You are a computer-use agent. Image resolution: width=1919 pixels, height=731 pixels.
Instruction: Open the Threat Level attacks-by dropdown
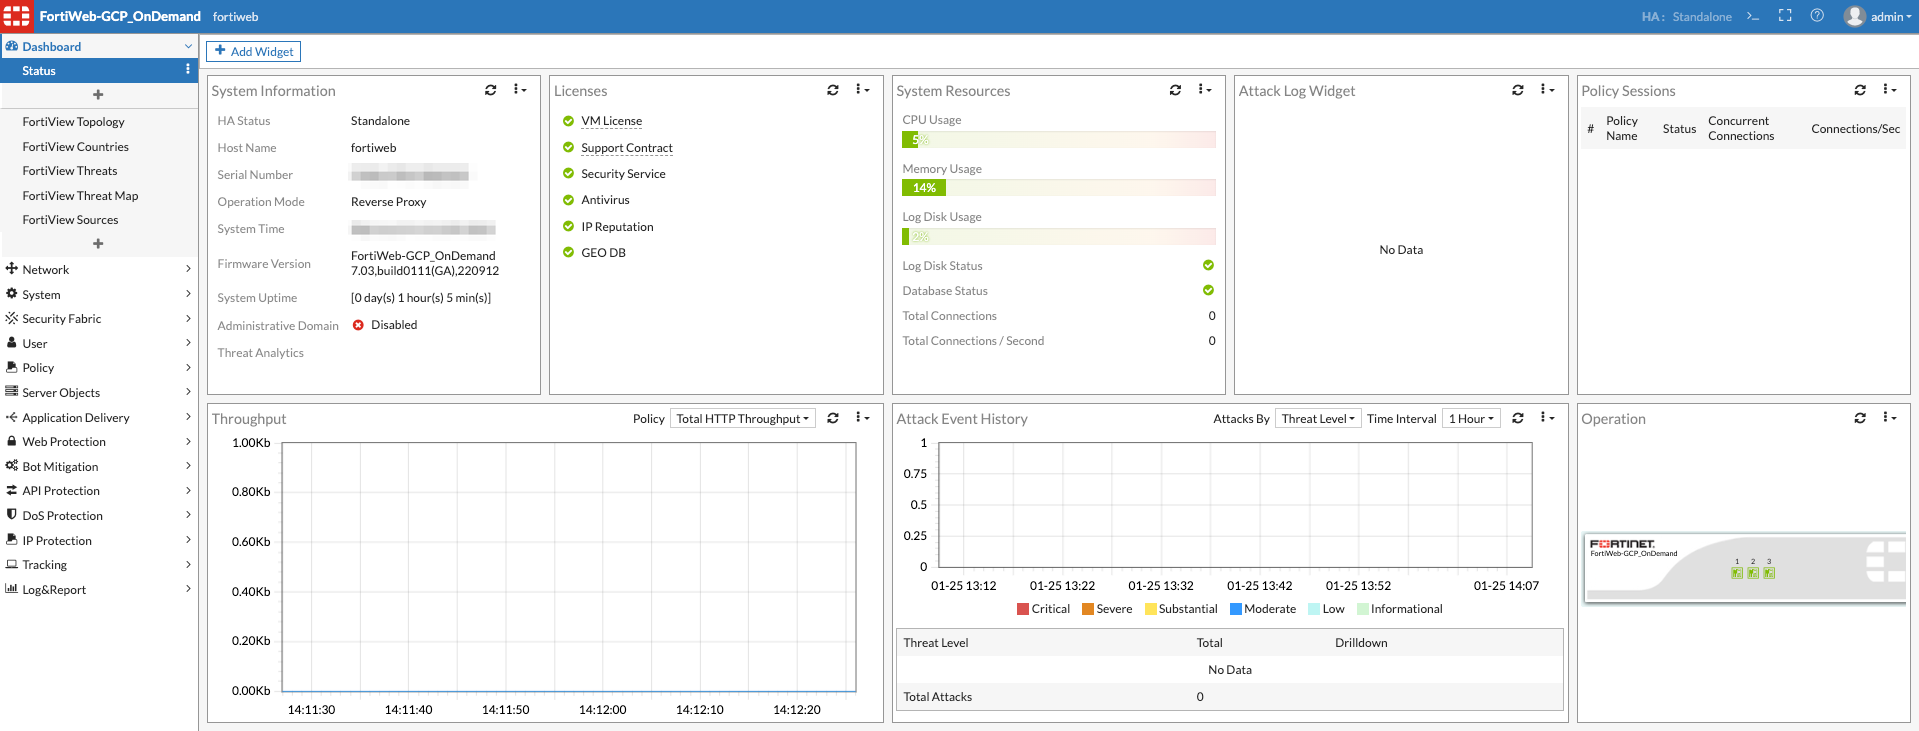pos(1318,419)
